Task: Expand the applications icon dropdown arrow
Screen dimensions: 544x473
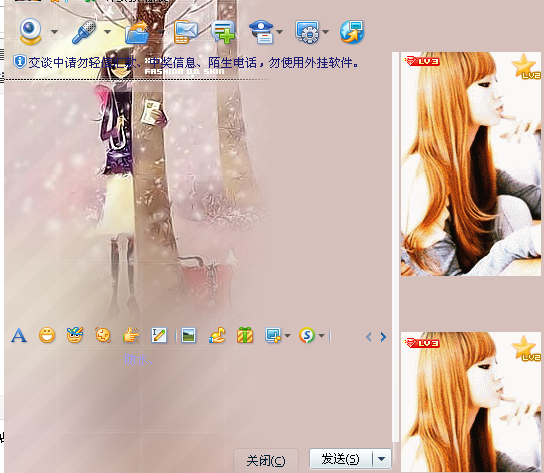Action: coord(325,32)
